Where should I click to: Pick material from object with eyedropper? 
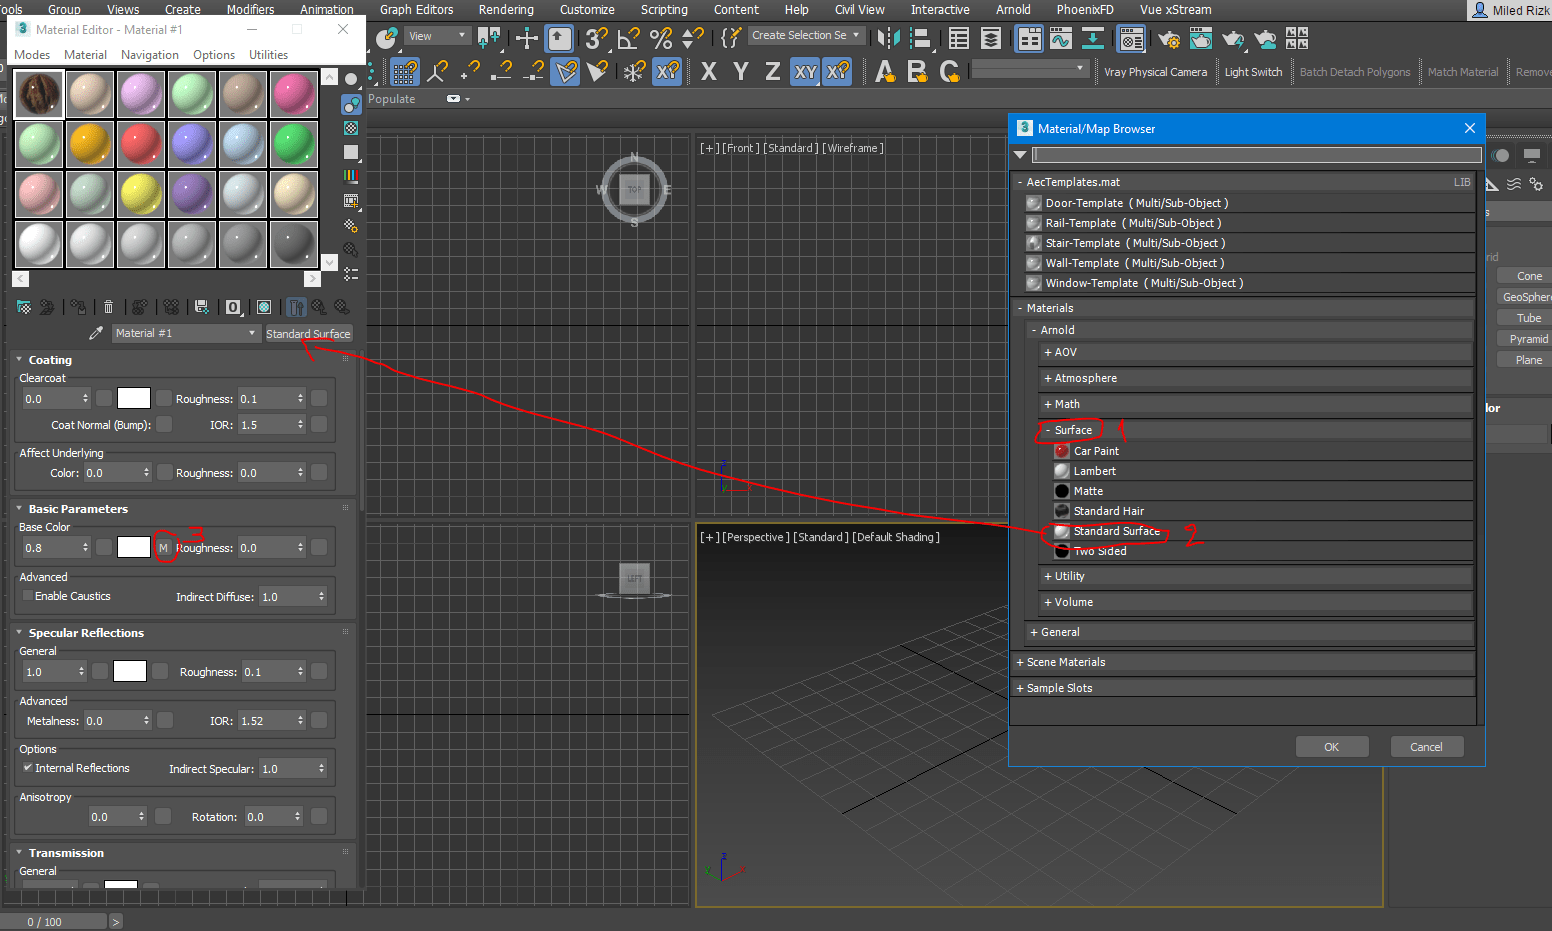(96, 333)
